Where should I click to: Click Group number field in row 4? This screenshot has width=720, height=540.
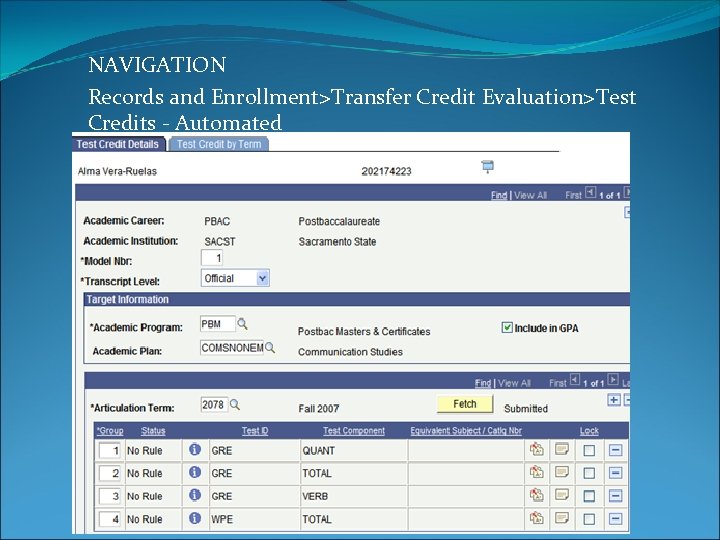[x=110, y=519]
